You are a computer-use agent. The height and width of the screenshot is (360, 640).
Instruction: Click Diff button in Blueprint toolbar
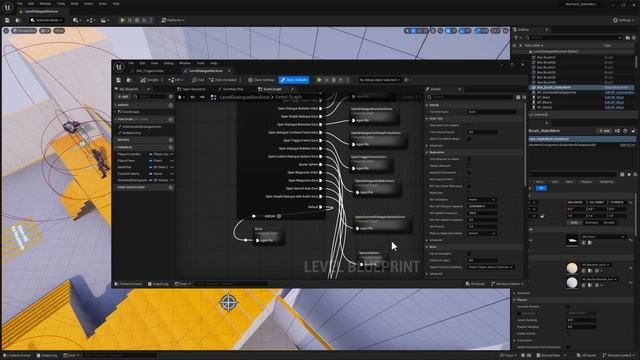pos(177,80)
